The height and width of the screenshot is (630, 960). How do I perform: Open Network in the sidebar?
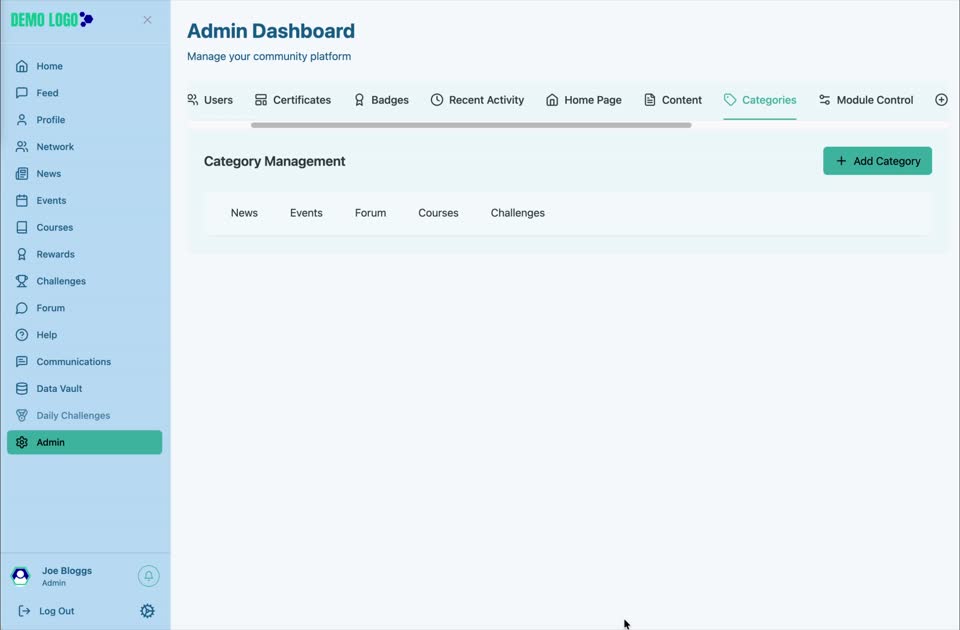pos(84,147)
